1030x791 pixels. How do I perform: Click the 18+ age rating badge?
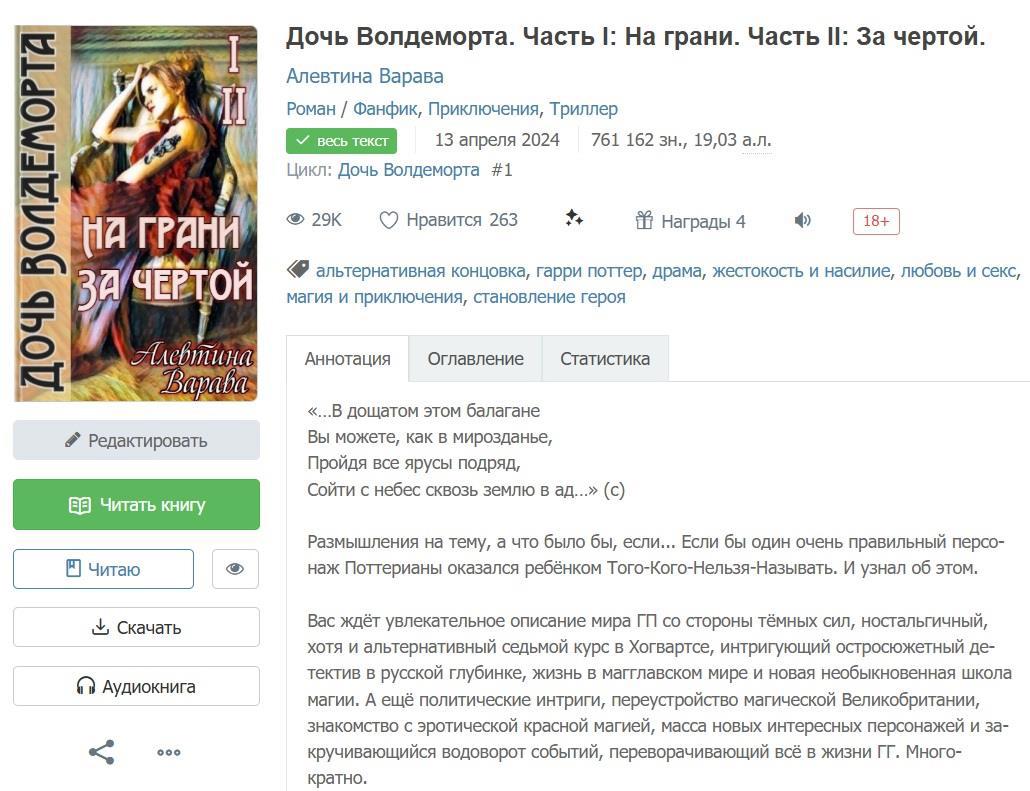tap(876, 221)
